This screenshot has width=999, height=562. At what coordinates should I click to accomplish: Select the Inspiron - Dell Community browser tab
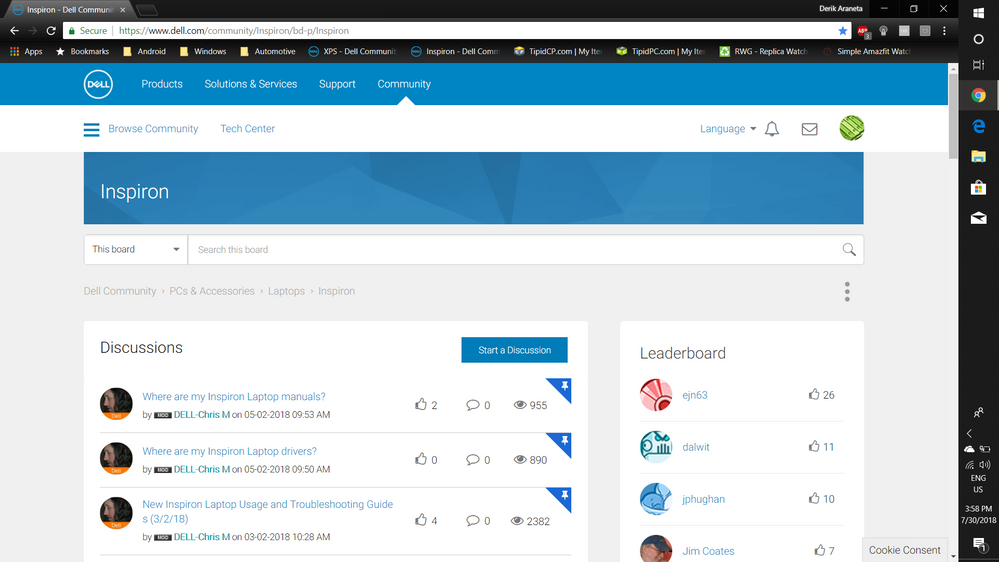(x=69, y=10)
